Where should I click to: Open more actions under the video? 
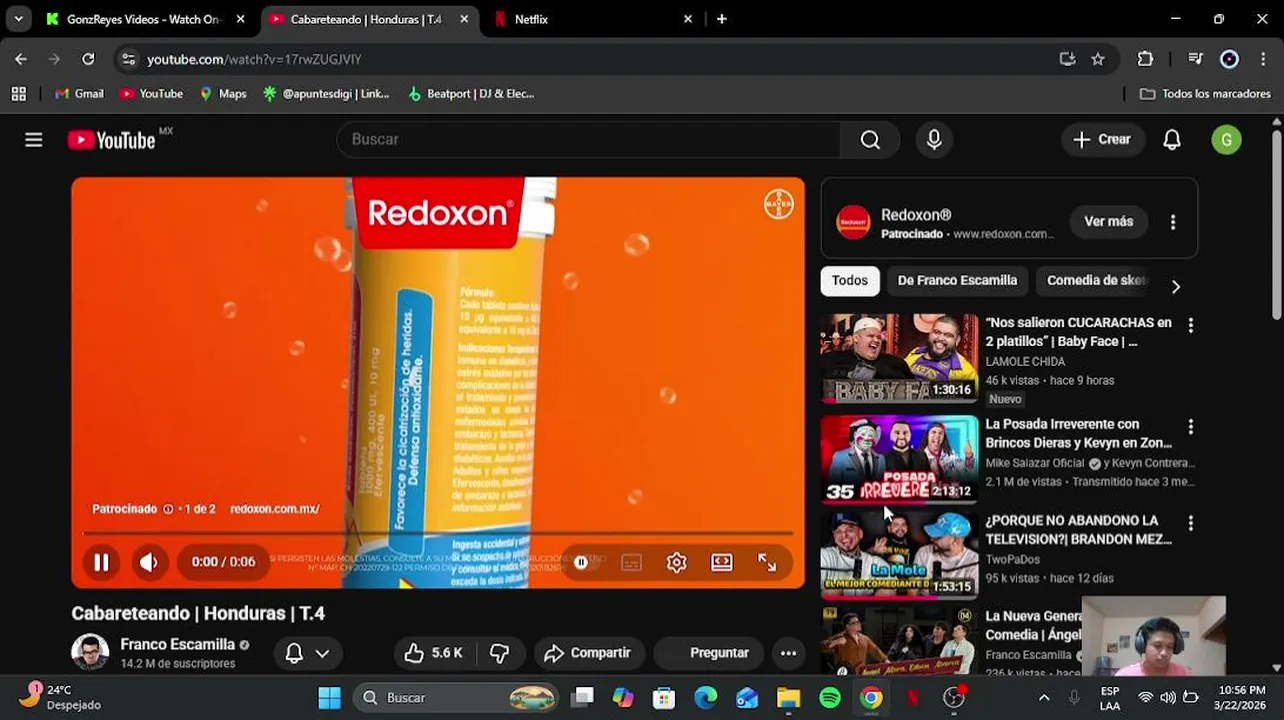(x=788, y=653)
